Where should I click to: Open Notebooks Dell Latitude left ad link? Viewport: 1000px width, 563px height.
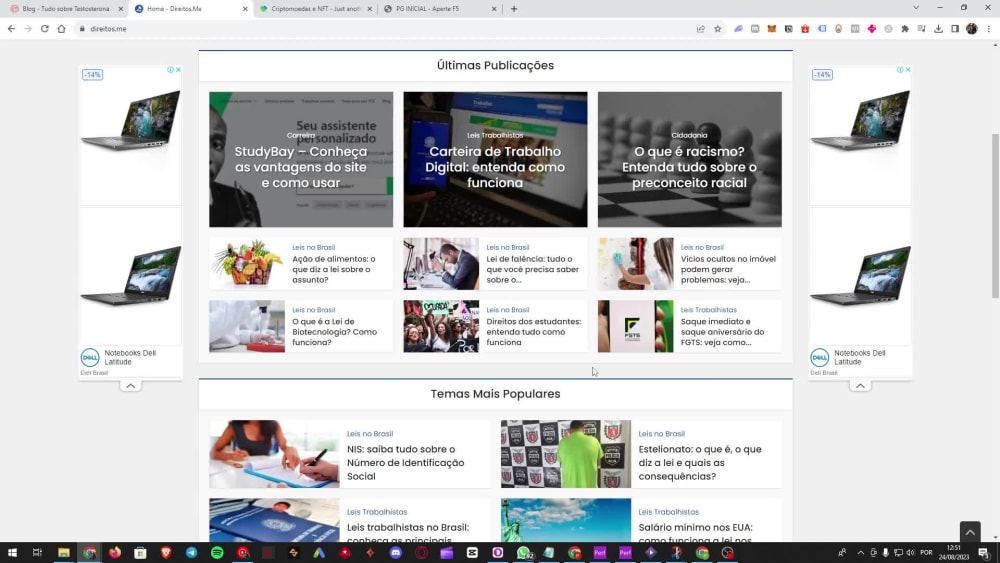tap(130, 357)
